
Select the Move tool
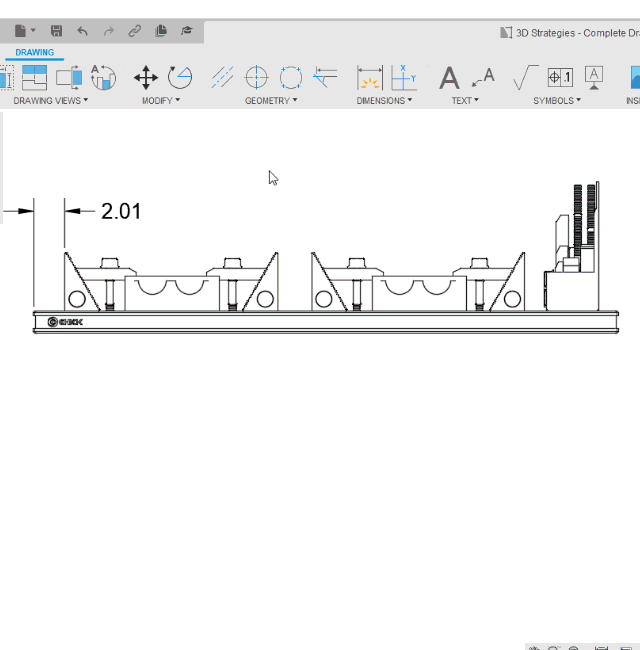[x=145, y=78]
